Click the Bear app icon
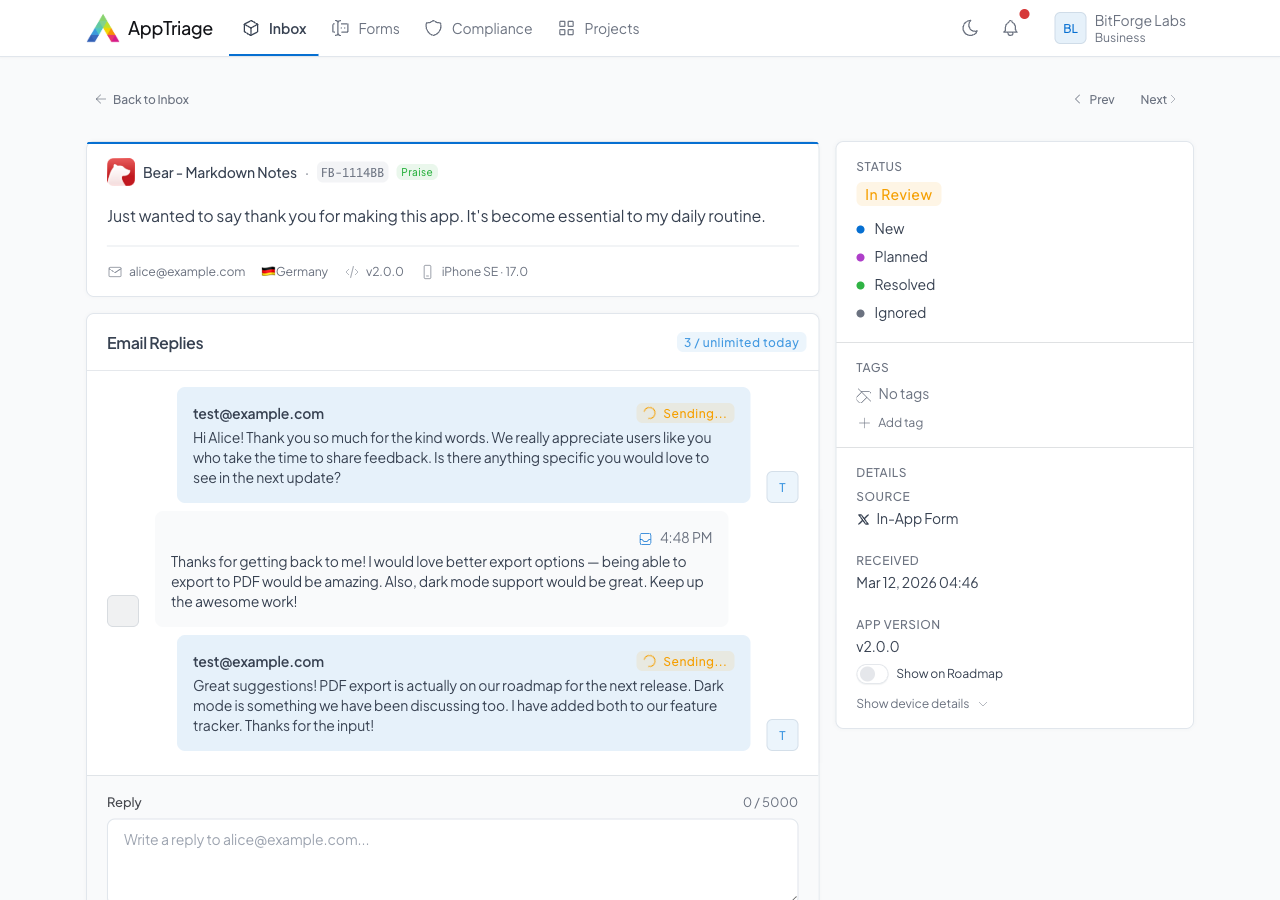Image resolution: width=1280 pixels, height=900 pixels. [121, 172]
